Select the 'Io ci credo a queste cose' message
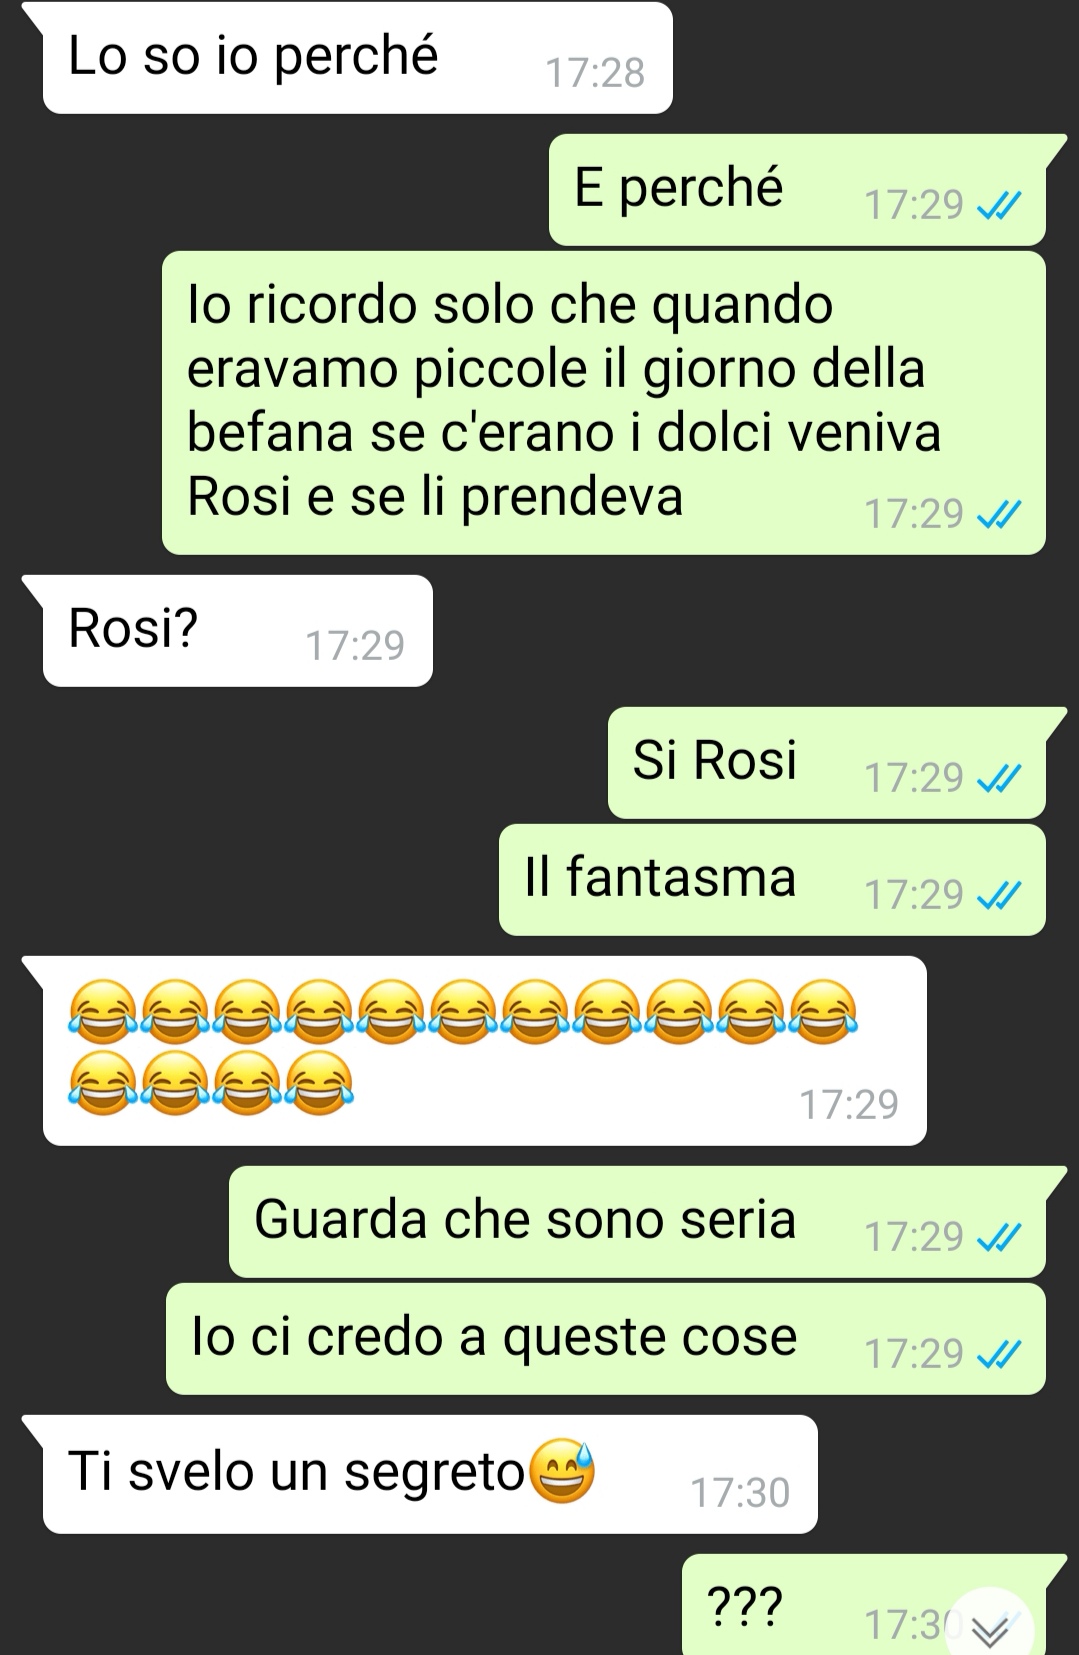1079x1655 pixels. coord(606,1339)
